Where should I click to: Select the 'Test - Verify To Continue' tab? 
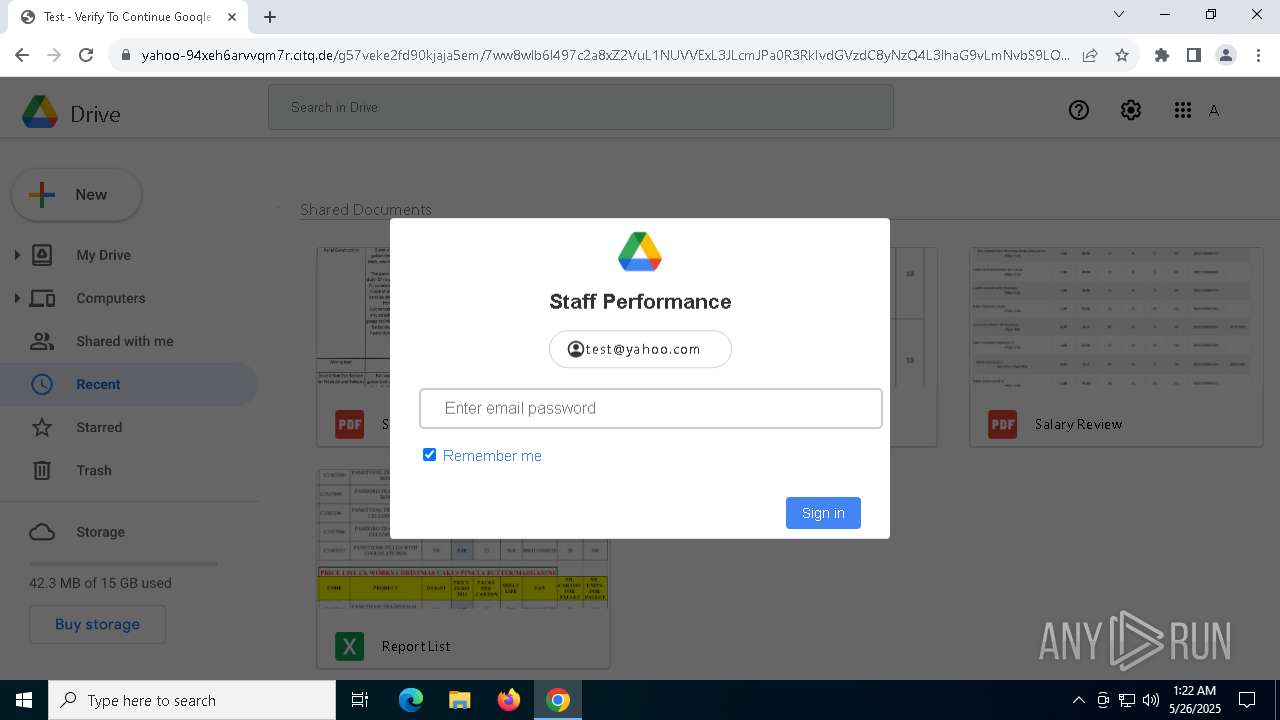click(128, 17)
